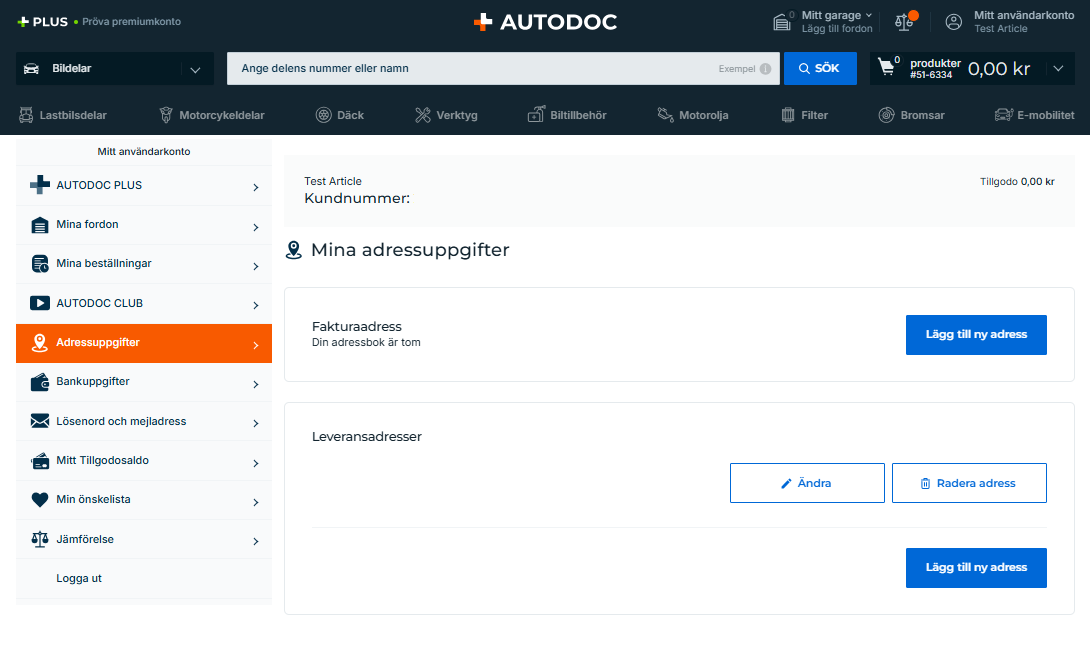
Task: Click the AUTODOC logo in header
Action: coord(545,22)
